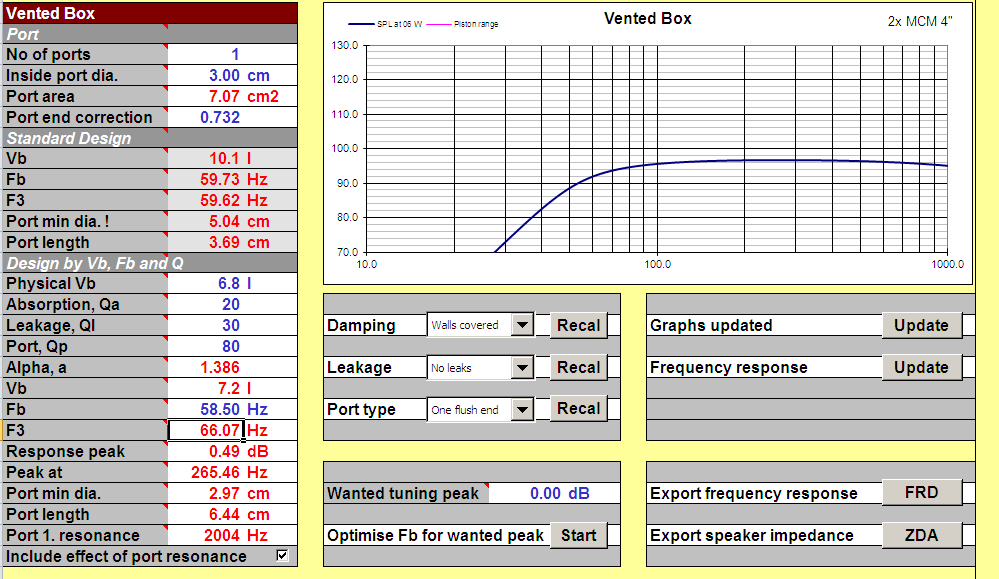Select Peak at 265.46 Hz cell
Image resolution: width=999 pixels, height=579 pixels.
pyautogui.click(x=233, y=472)
